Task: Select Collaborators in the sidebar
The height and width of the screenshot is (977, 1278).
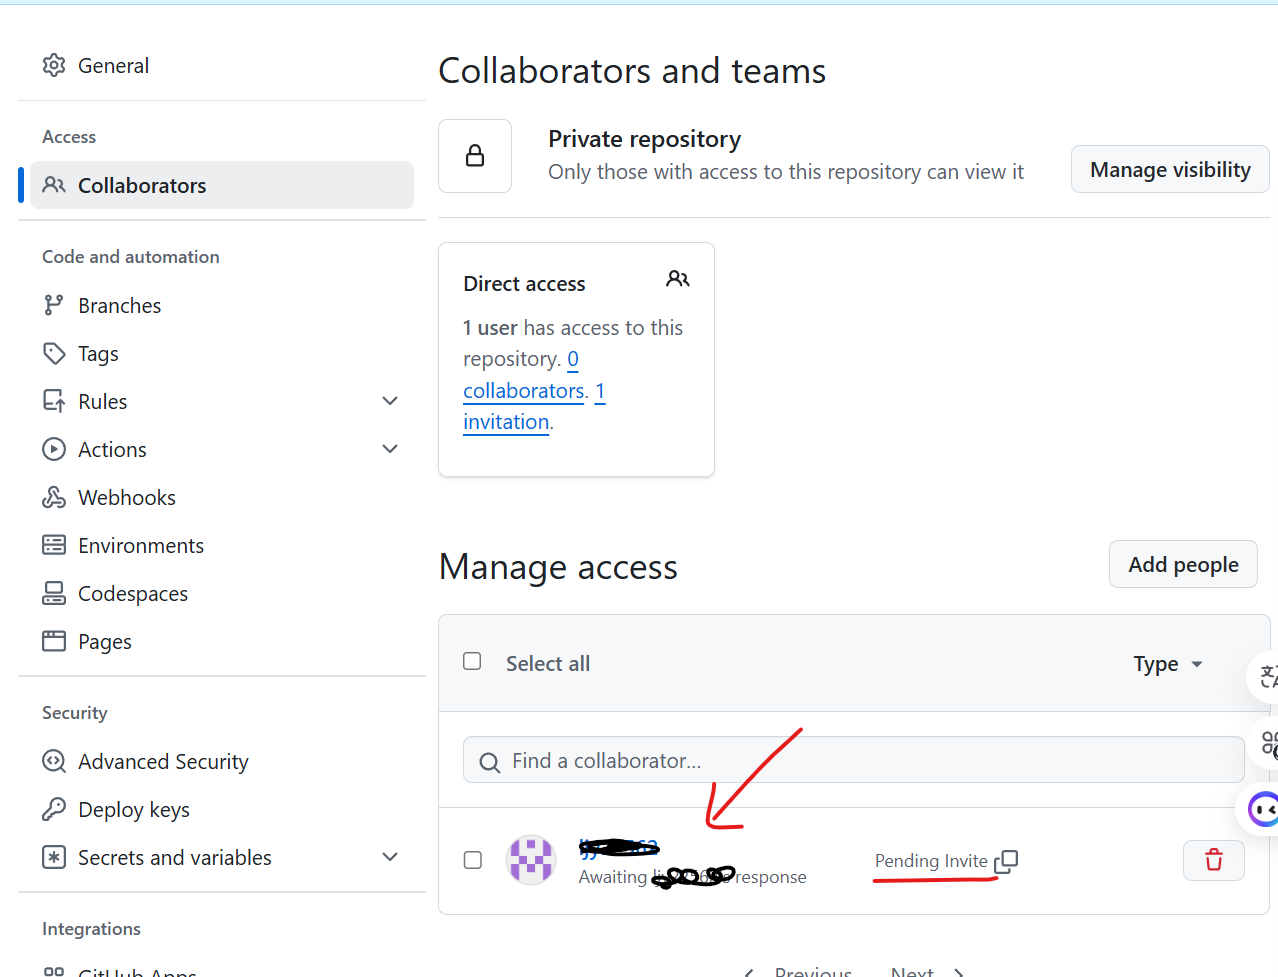Action: (222, 185)
